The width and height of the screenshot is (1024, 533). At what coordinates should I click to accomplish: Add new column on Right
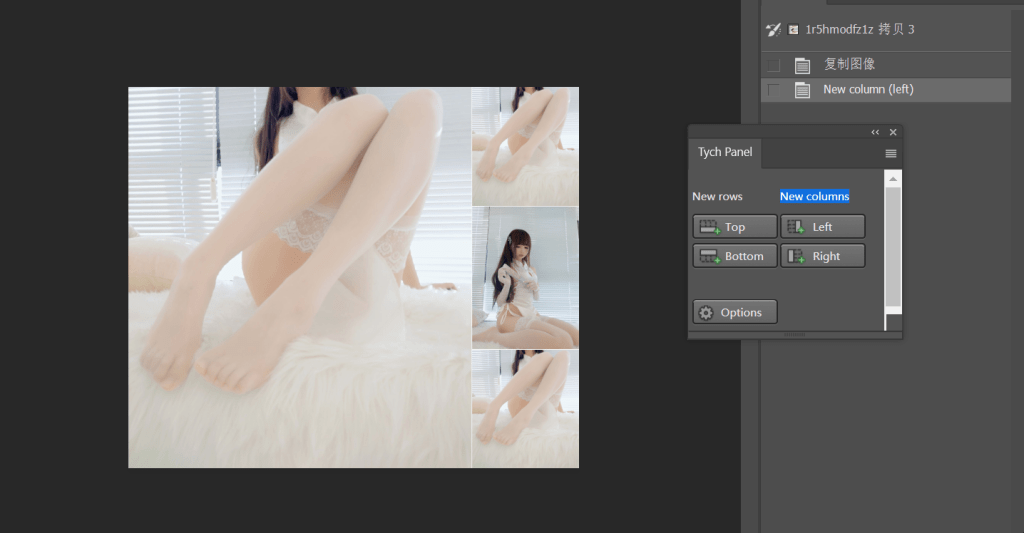pos(822,256)
